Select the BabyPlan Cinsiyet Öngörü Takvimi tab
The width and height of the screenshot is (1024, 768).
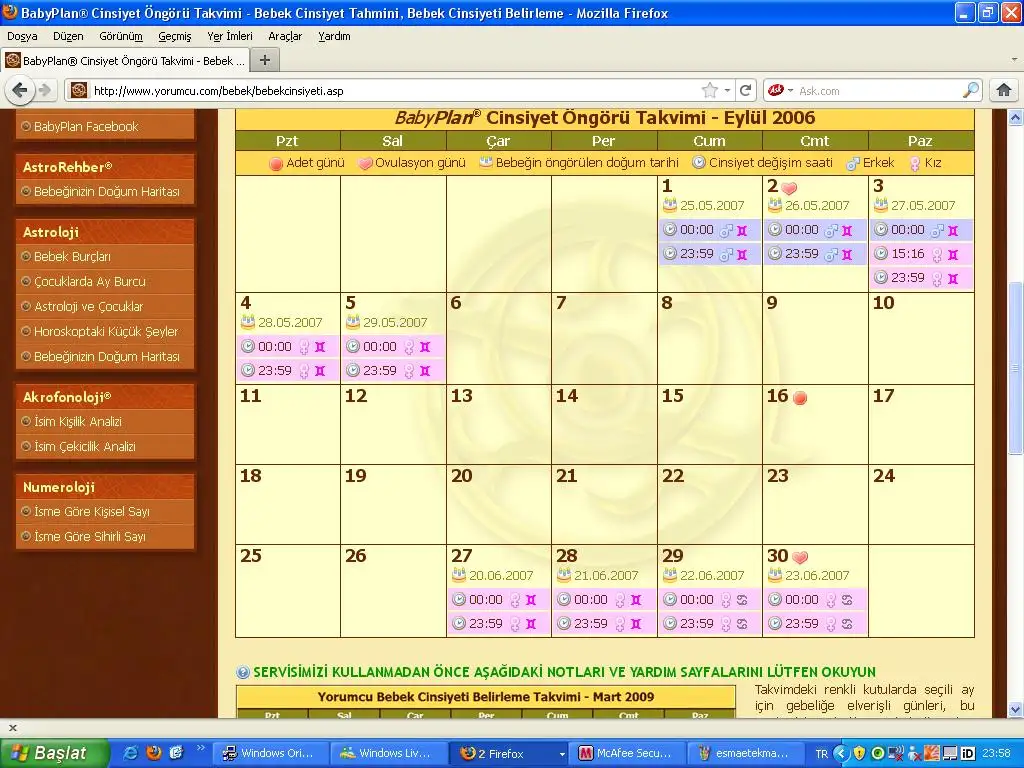125,61
